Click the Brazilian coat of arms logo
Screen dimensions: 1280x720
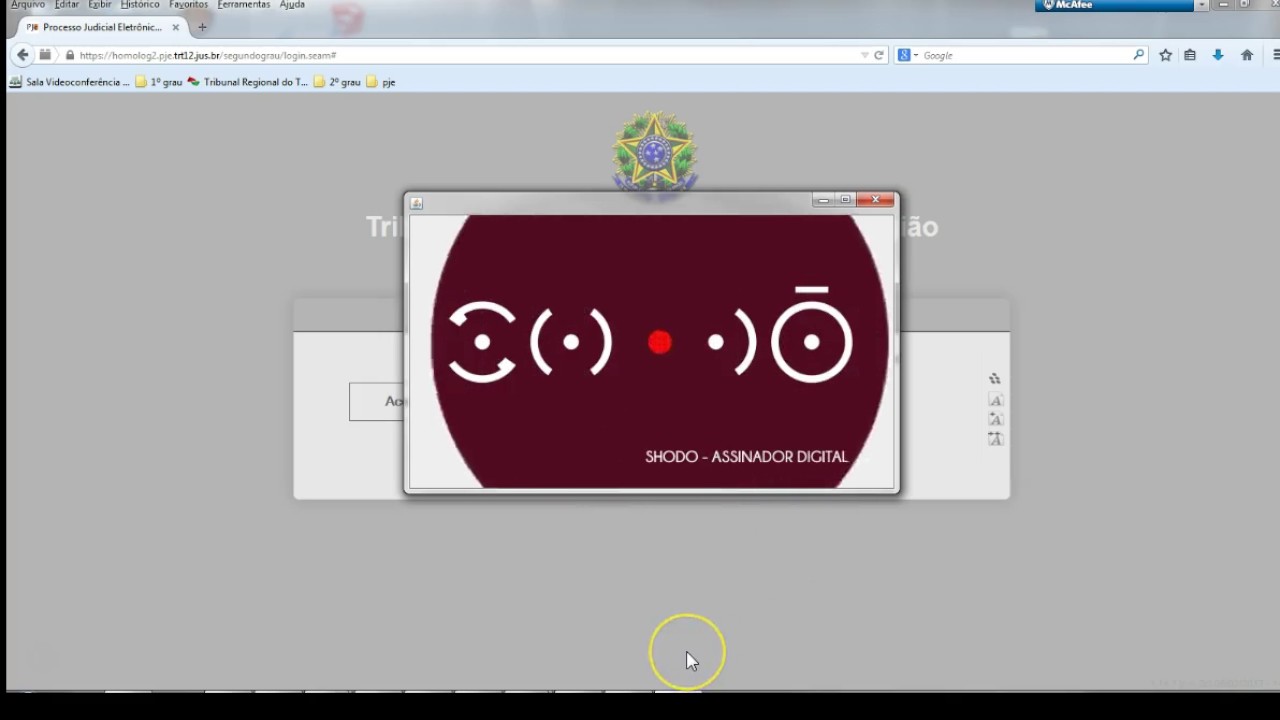tap(654, 150)
